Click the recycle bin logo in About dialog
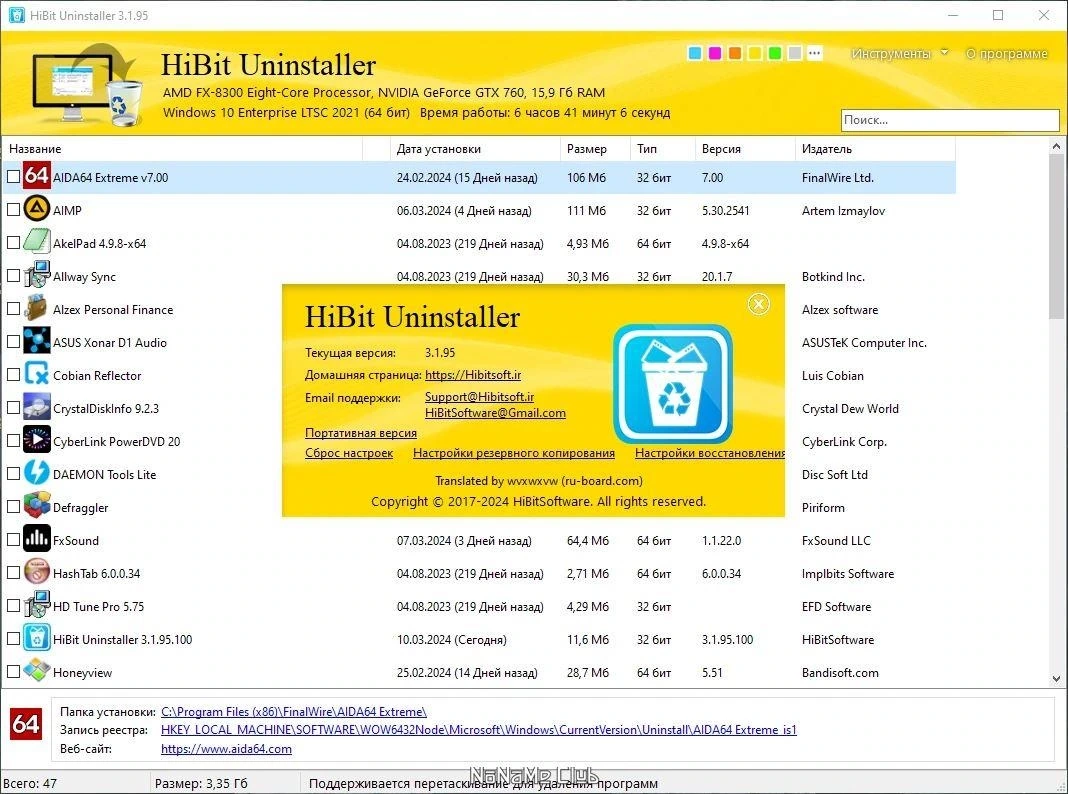Screen dimensions: 1068x794 (673, 383)
